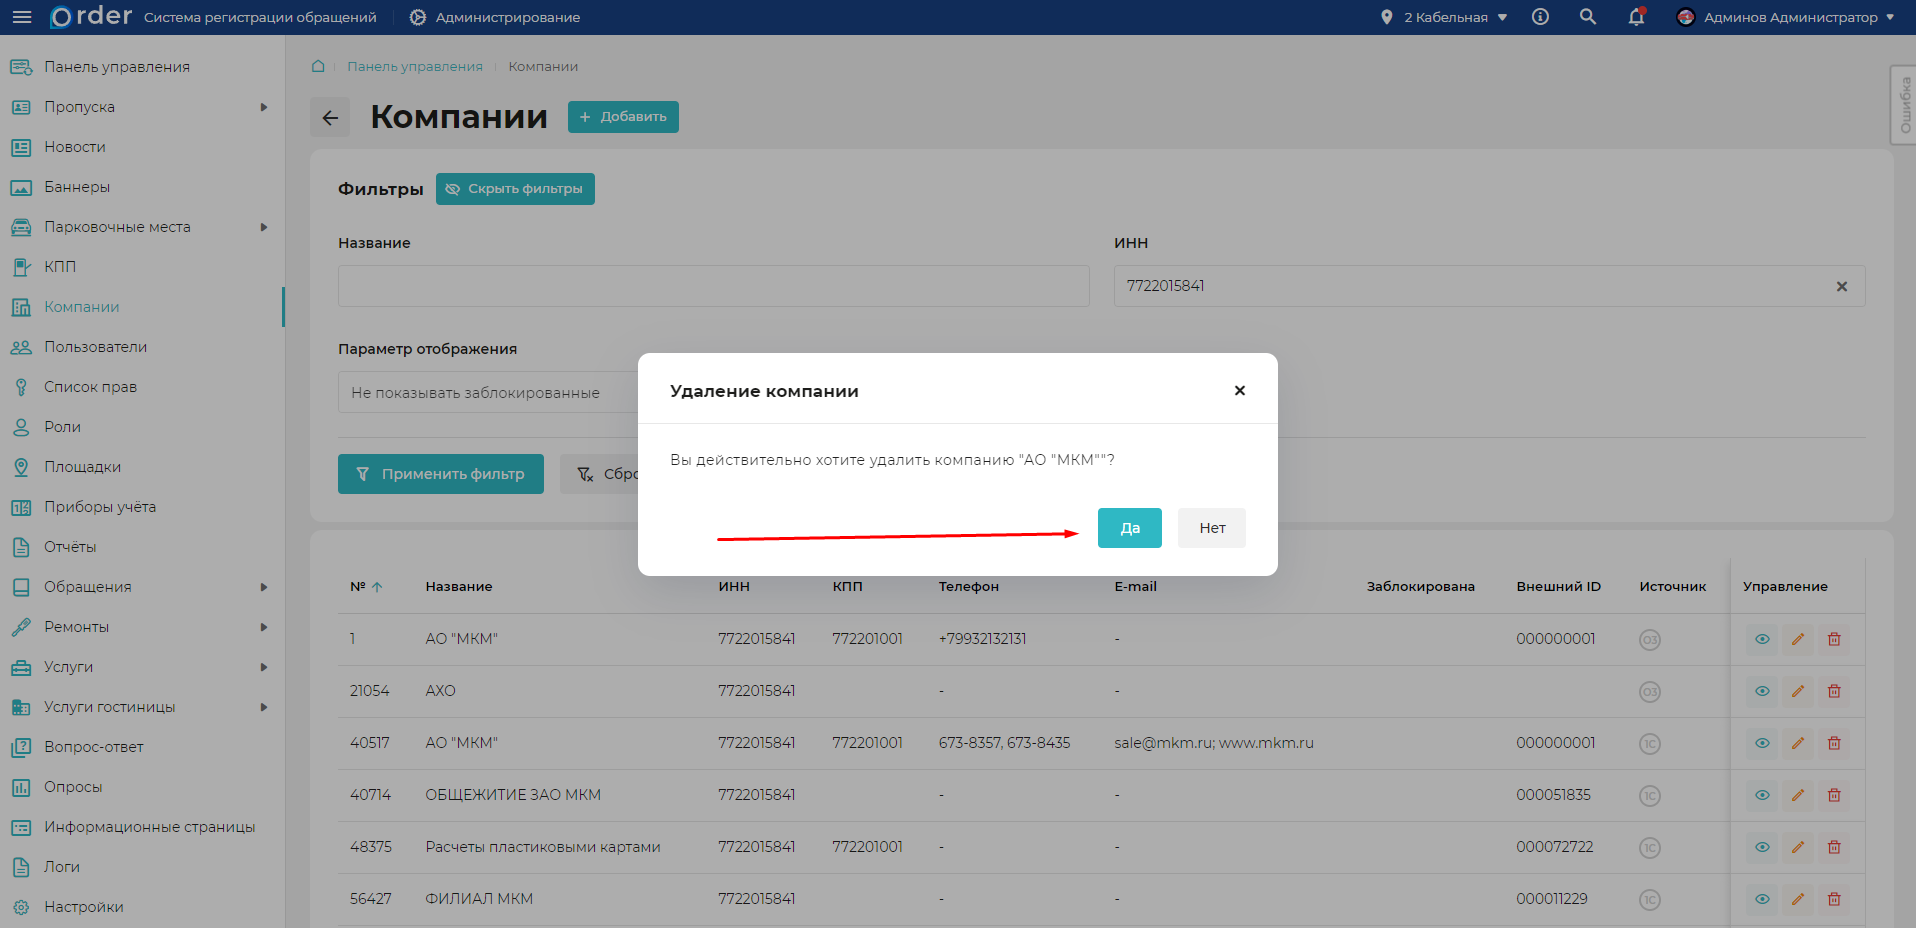
Task: Open Настройки in the sidebar
Action: [83, 907]
